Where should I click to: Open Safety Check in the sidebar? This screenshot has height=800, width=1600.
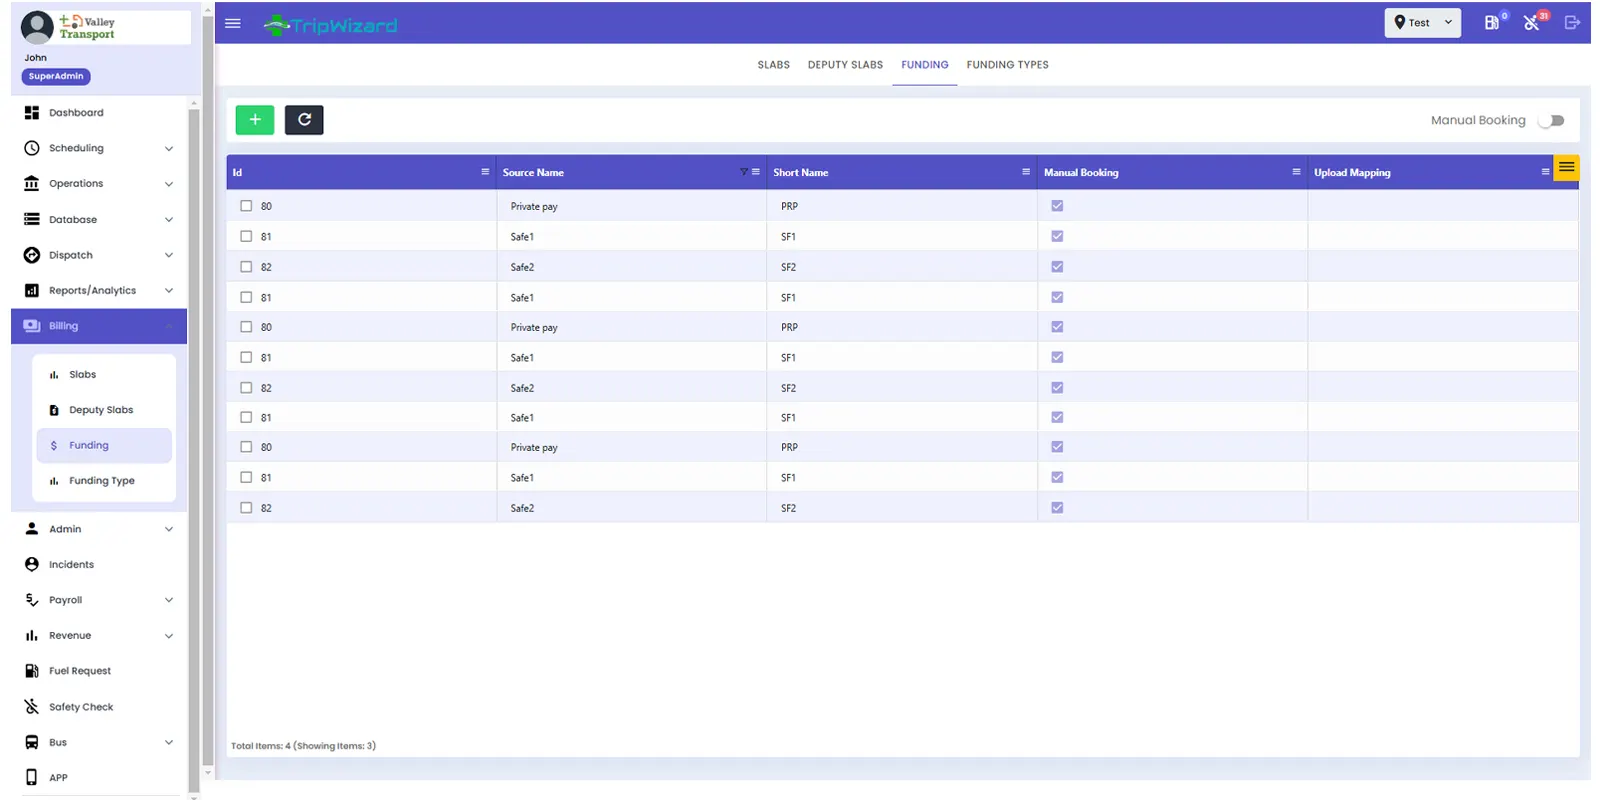click(81, 707)
